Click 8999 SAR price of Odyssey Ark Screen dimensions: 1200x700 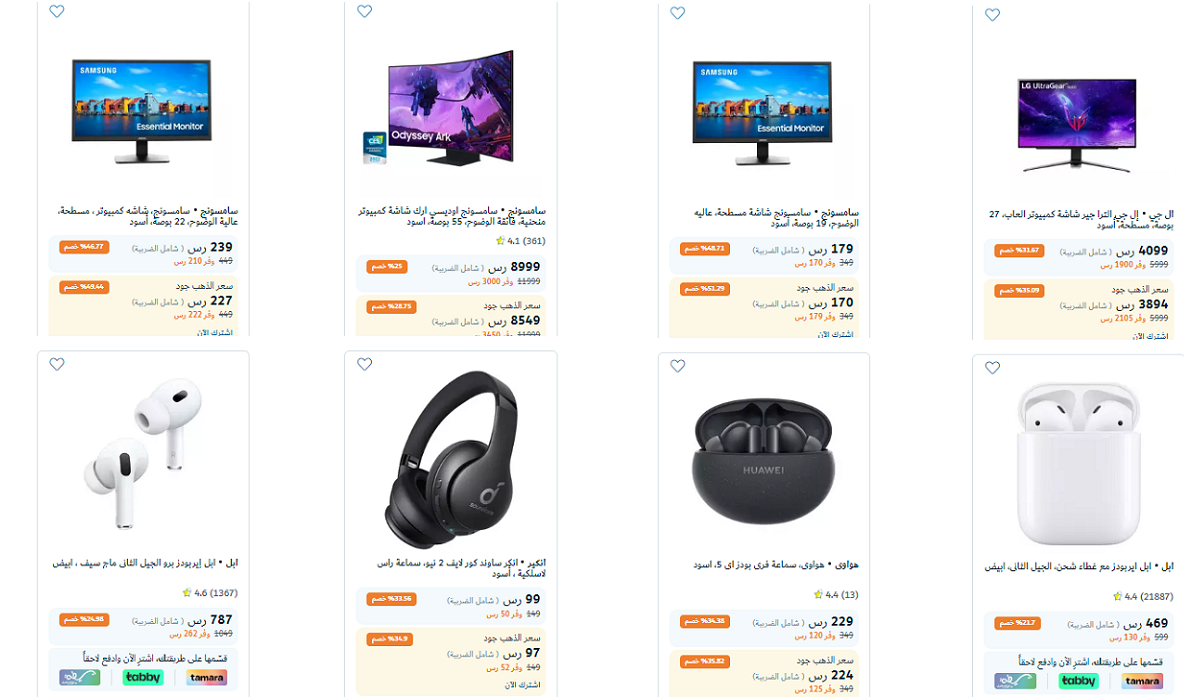[514, 267]
